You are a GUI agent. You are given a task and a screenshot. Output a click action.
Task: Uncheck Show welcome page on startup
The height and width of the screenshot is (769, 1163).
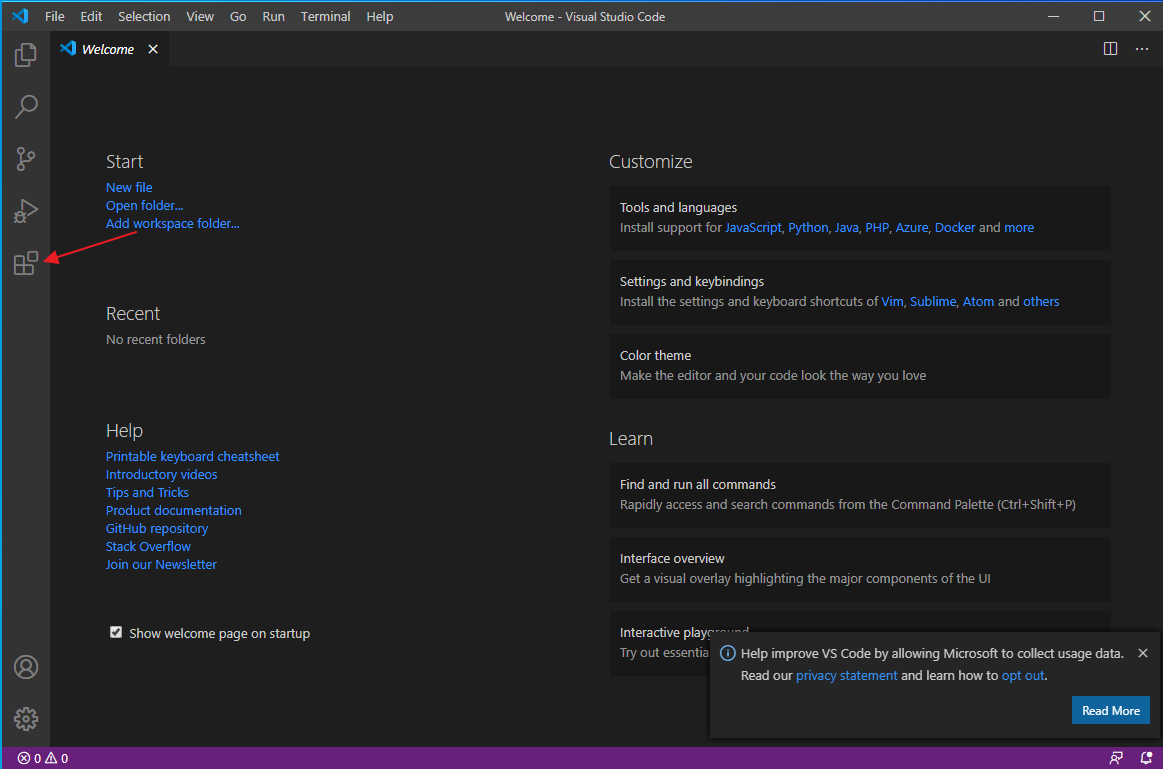click(x=116, y=633)
